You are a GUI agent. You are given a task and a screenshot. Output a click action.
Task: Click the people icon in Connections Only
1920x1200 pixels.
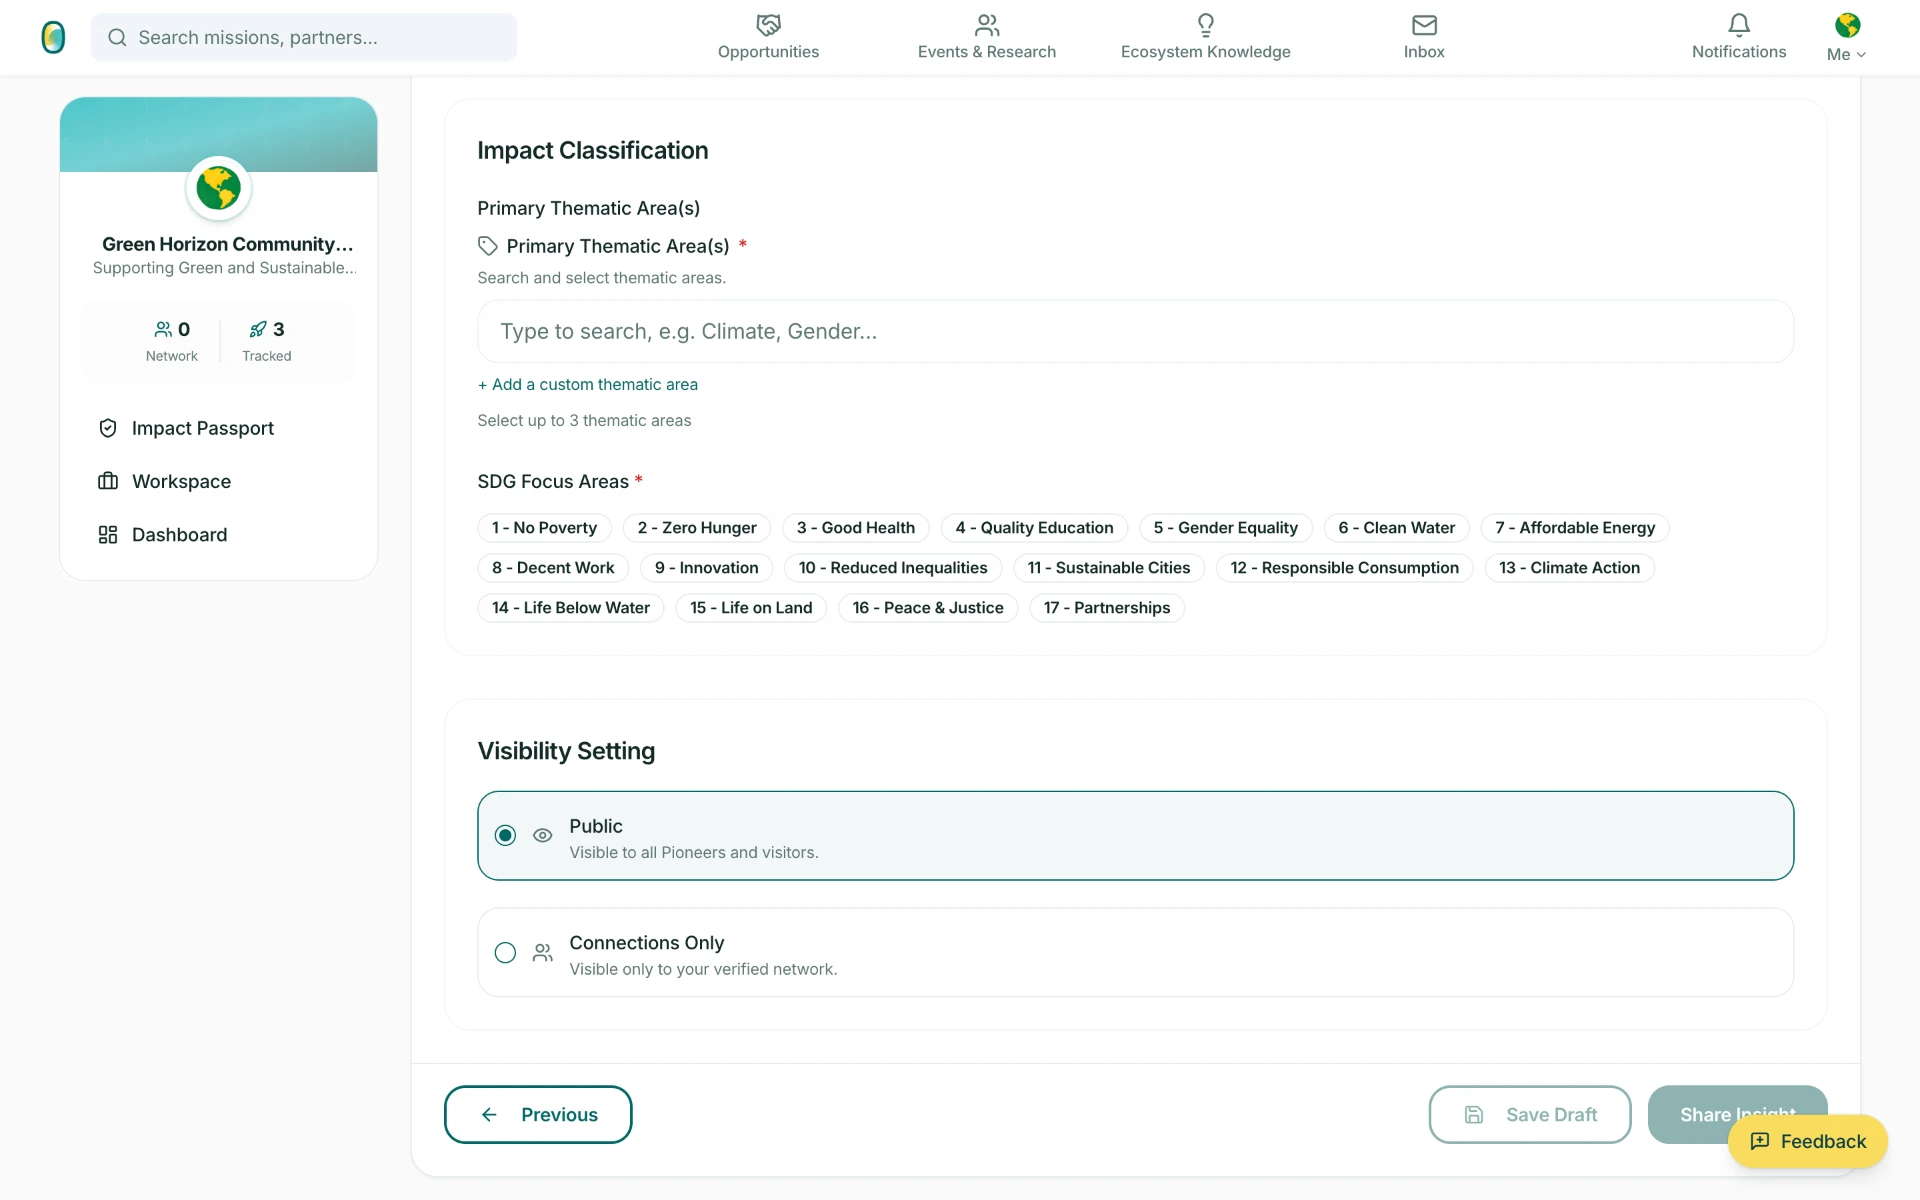pyautogui.click(x=543, y=952)
